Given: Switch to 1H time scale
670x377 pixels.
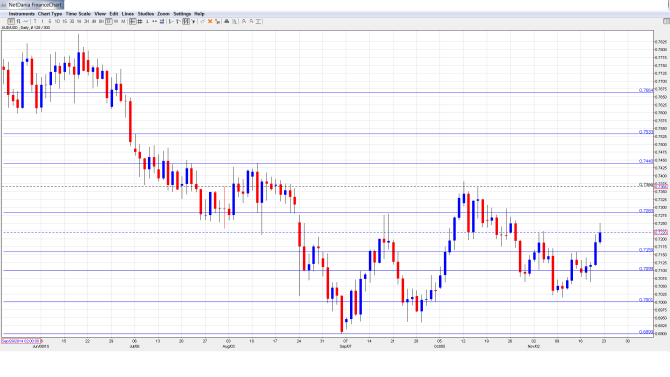Looking at the screenshot, I should coord(79,21).
